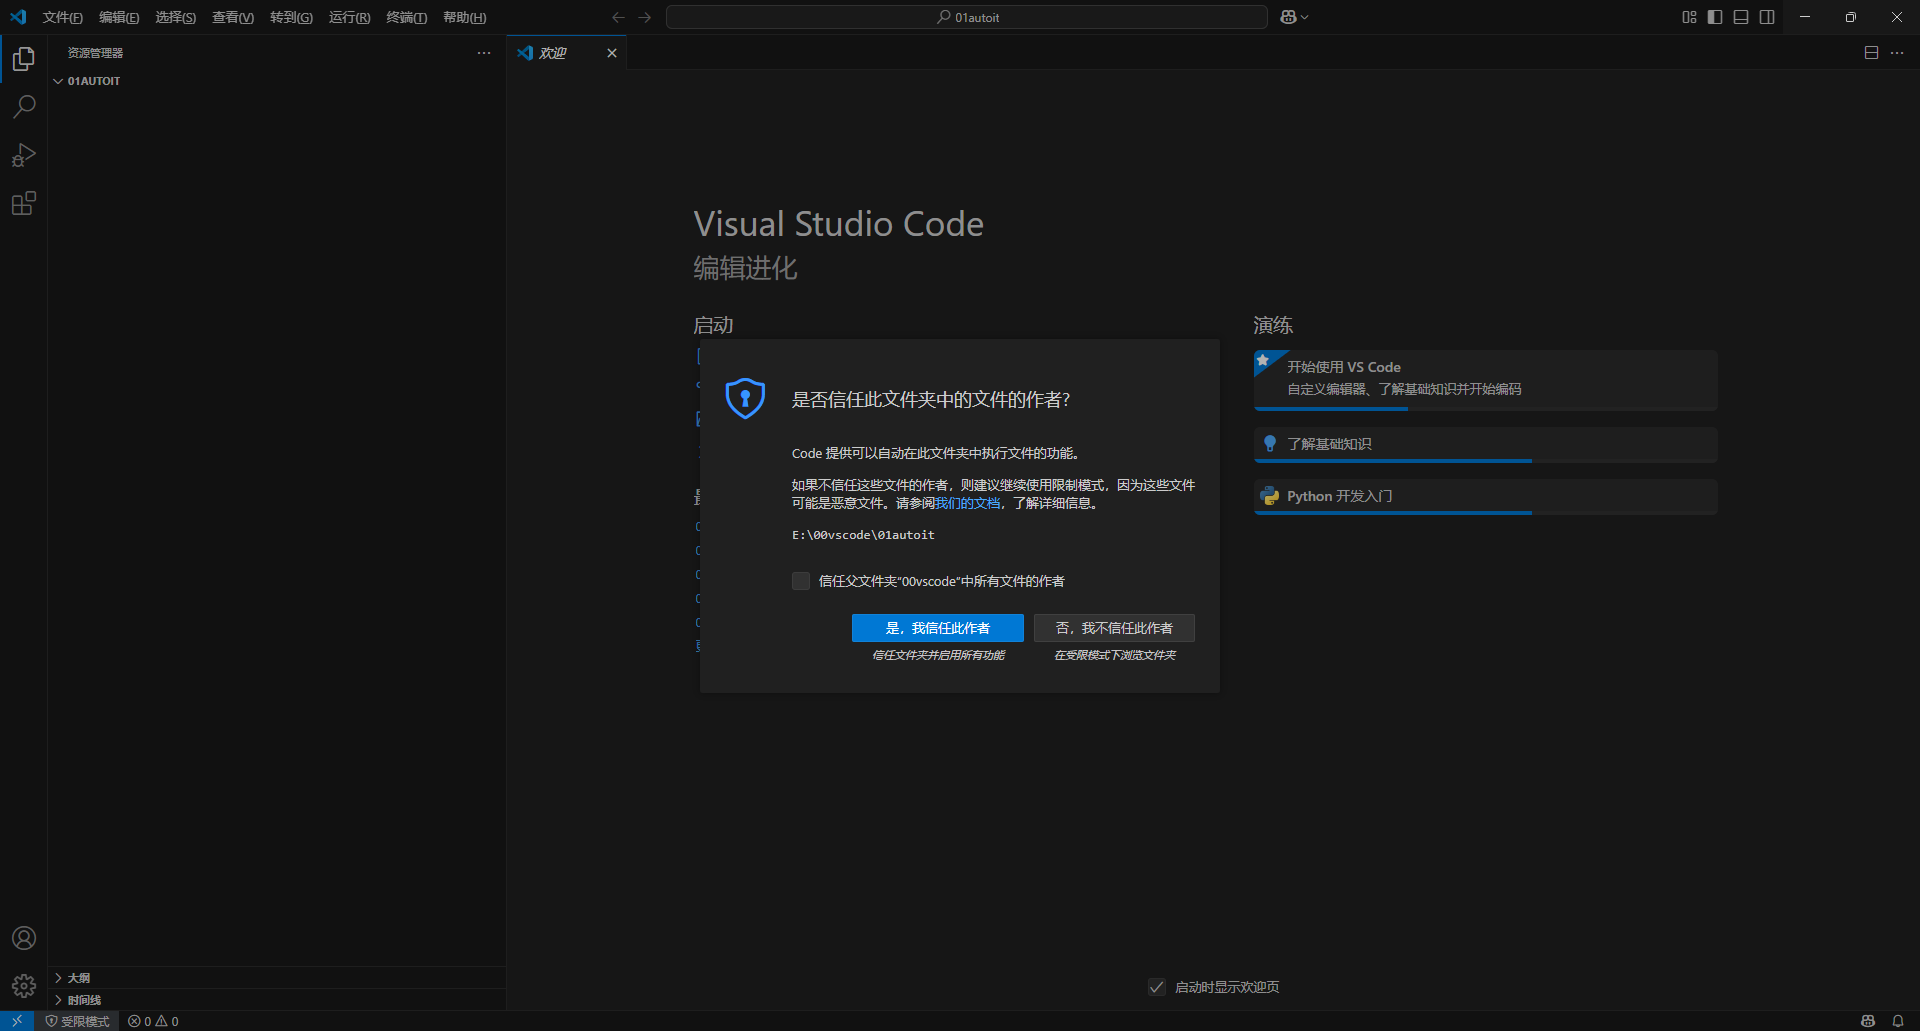This screenshot has height=1031, width=1920.
Task: Open the errors and warnings counter
Action: pos(153,1021)
